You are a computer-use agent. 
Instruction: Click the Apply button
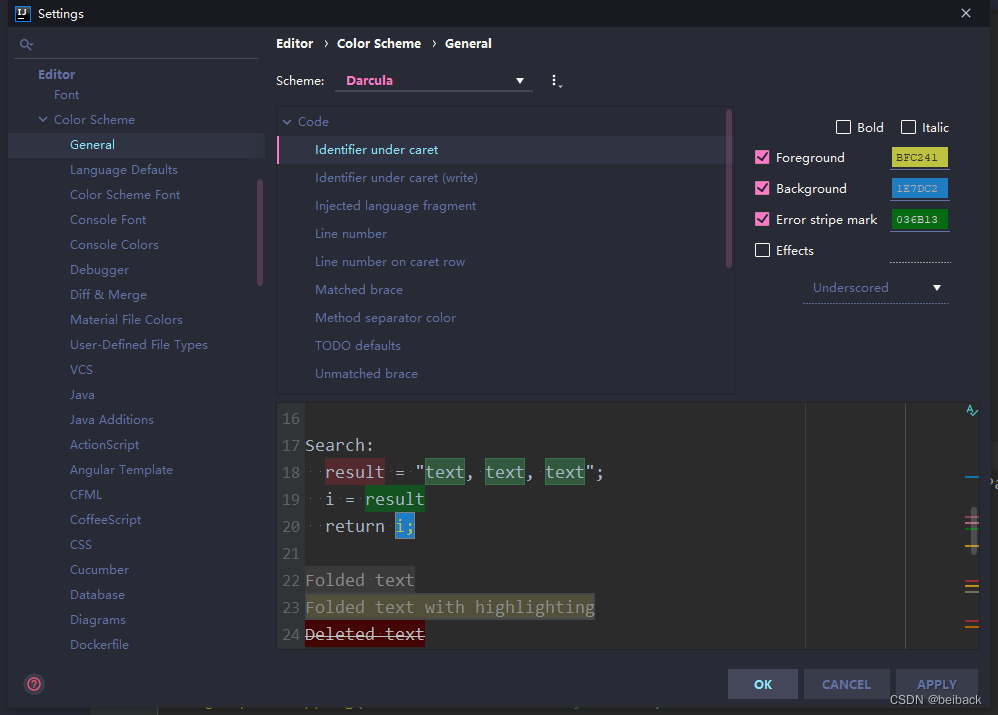pos(936,684)
